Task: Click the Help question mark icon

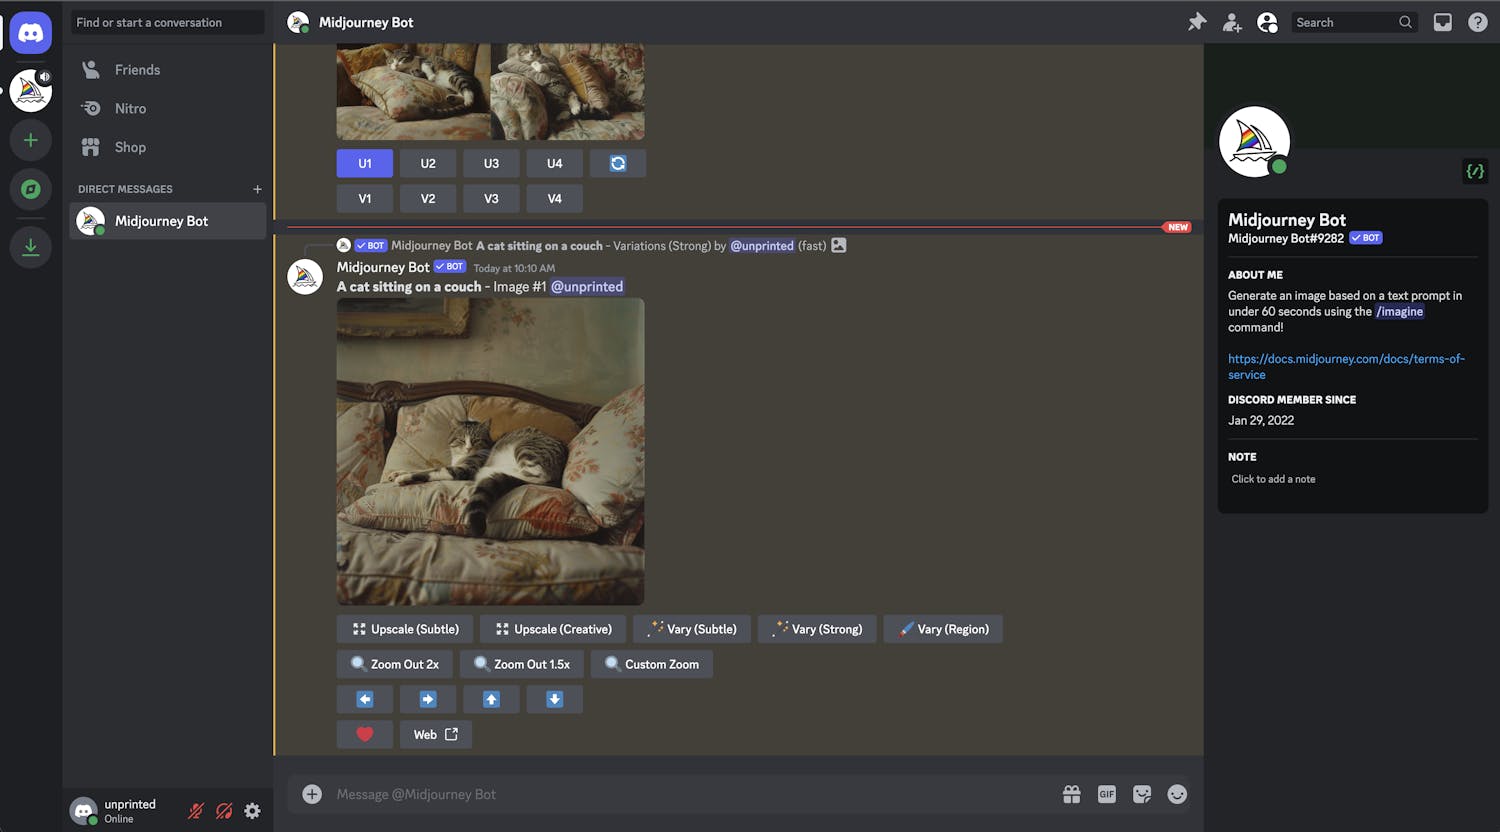Action: 1477,22
